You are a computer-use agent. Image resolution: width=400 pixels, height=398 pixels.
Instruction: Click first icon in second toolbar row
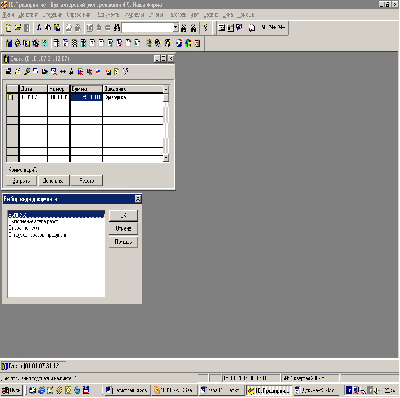(x=9, y=43)
